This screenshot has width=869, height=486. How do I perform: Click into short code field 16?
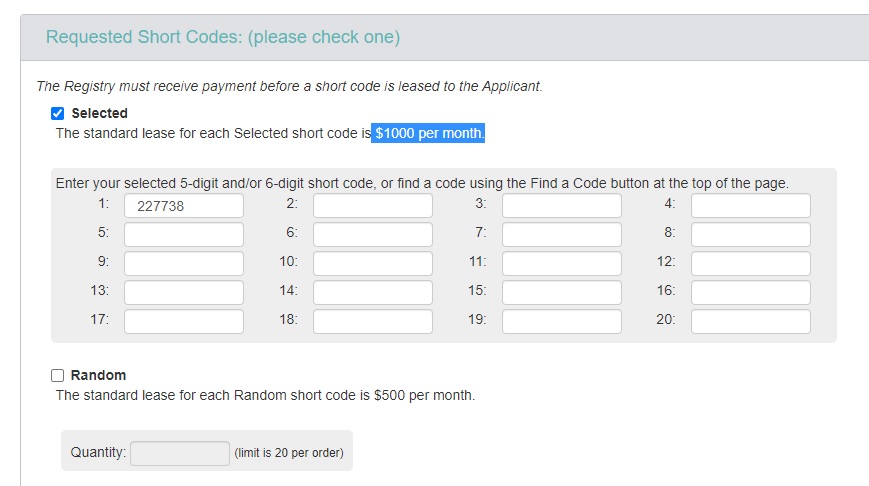pyautogui.click(x=750, y=293)
